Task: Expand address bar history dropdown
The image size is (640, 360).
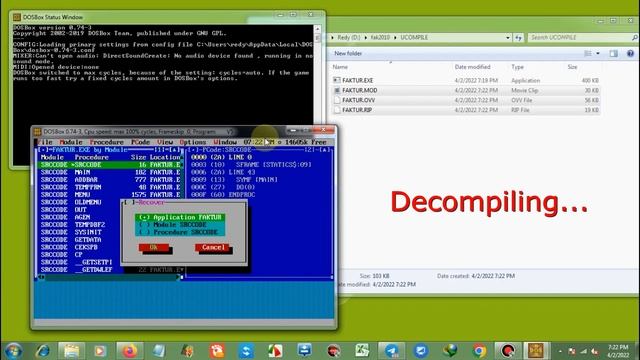Action: pos(508,38)
